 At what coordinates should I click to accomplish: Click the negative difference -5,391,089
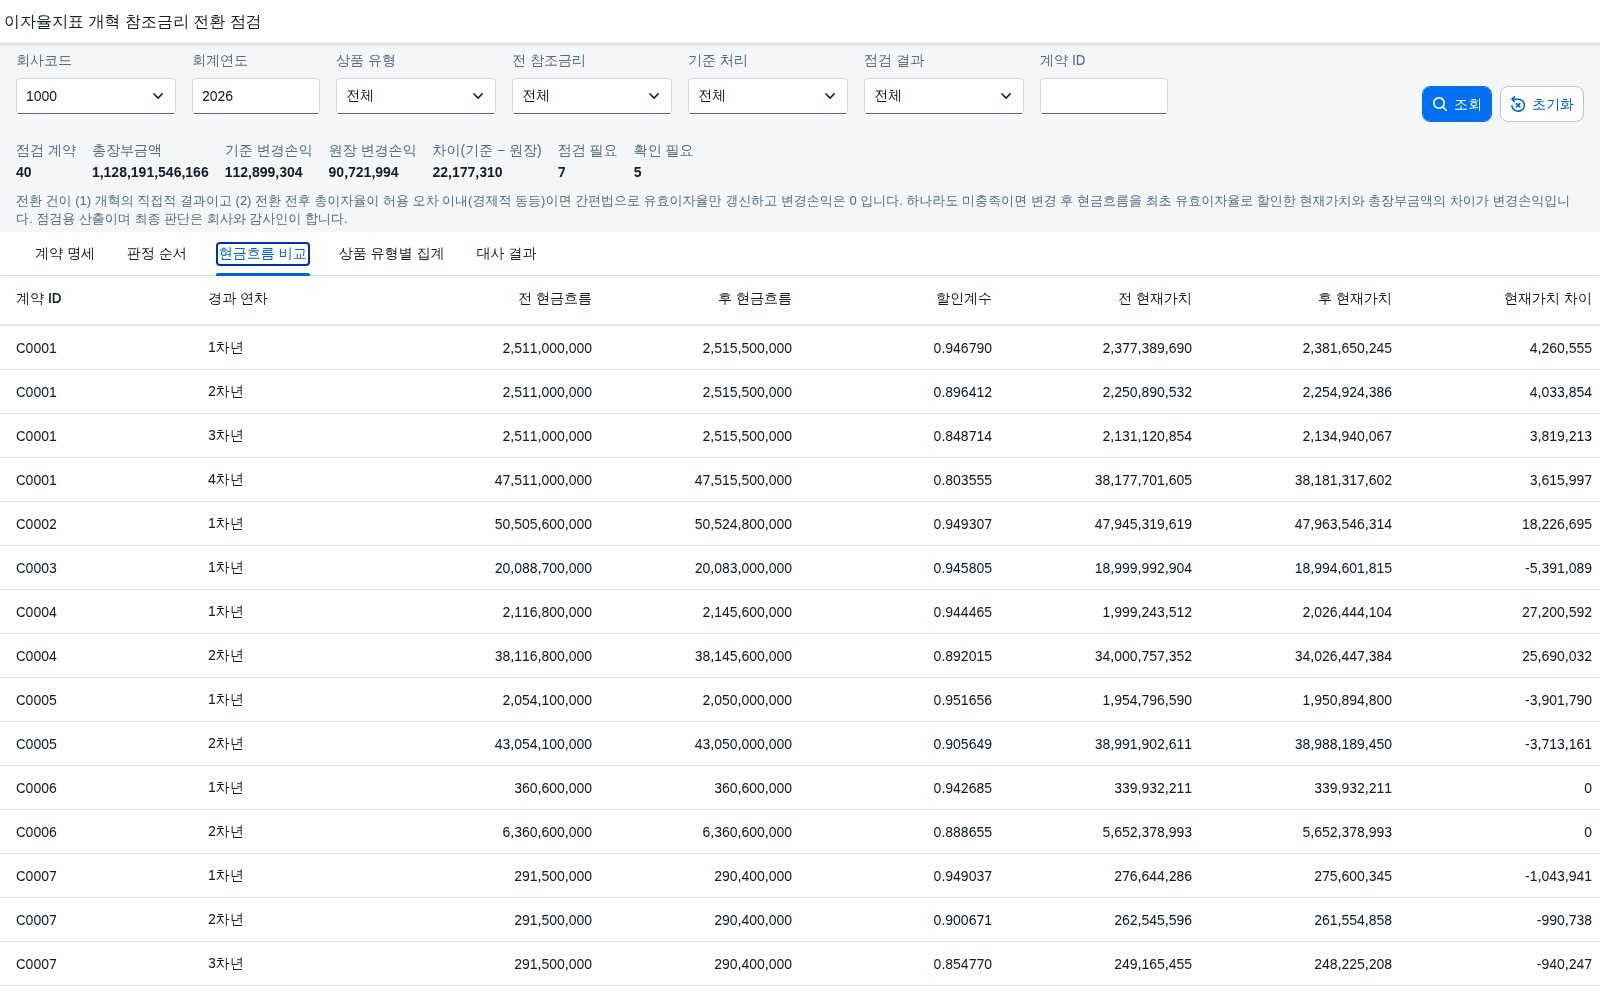1558,568
